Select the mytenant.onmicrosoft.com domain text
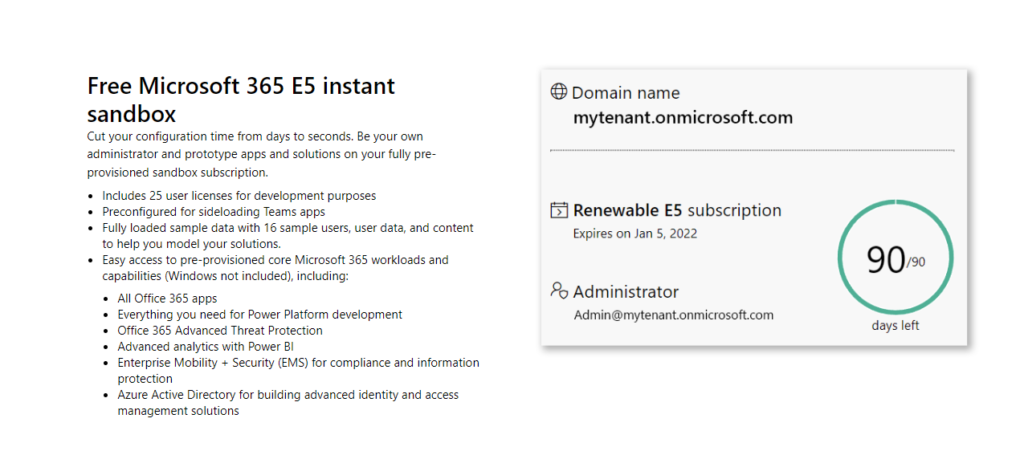This screenshot has height=455, width=1024. [683, 118]
